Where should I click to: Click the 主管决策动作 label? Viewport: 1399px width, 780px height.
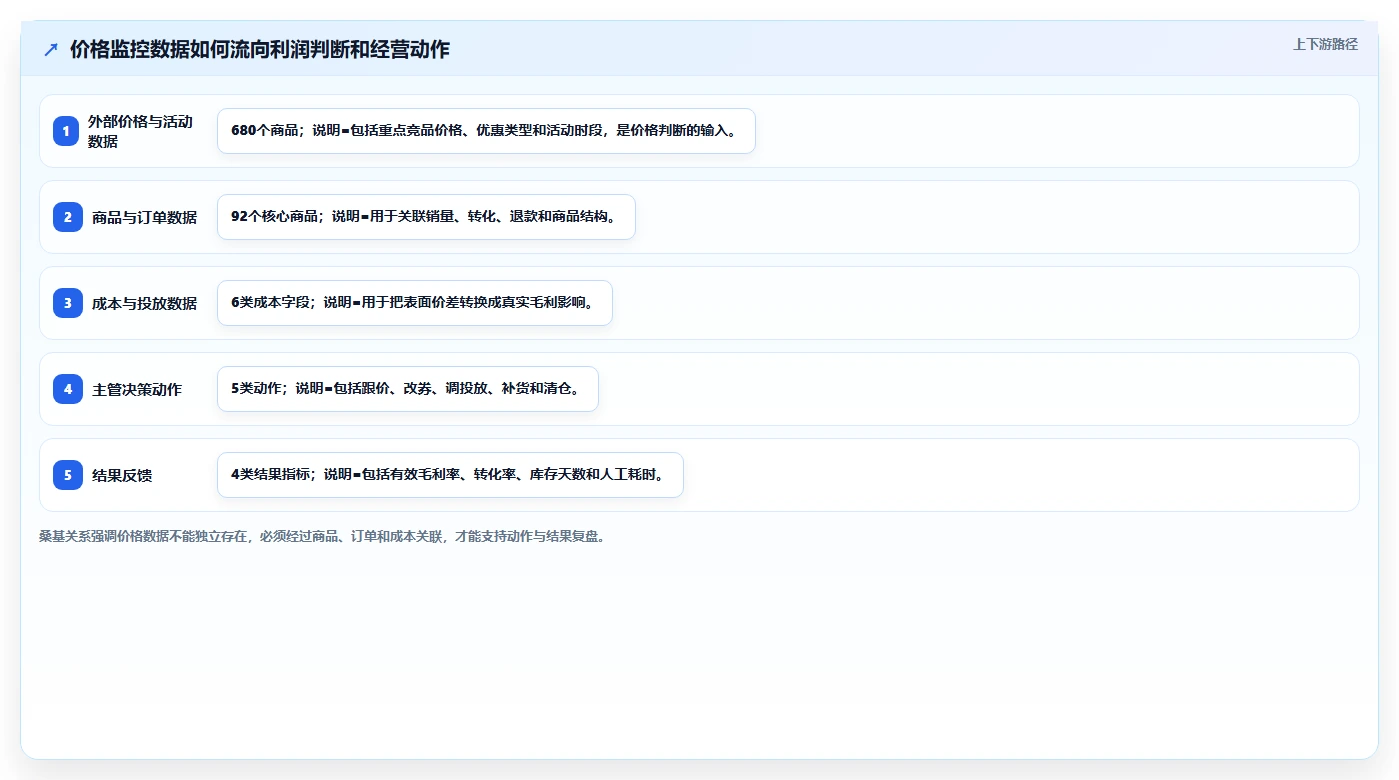137,389
